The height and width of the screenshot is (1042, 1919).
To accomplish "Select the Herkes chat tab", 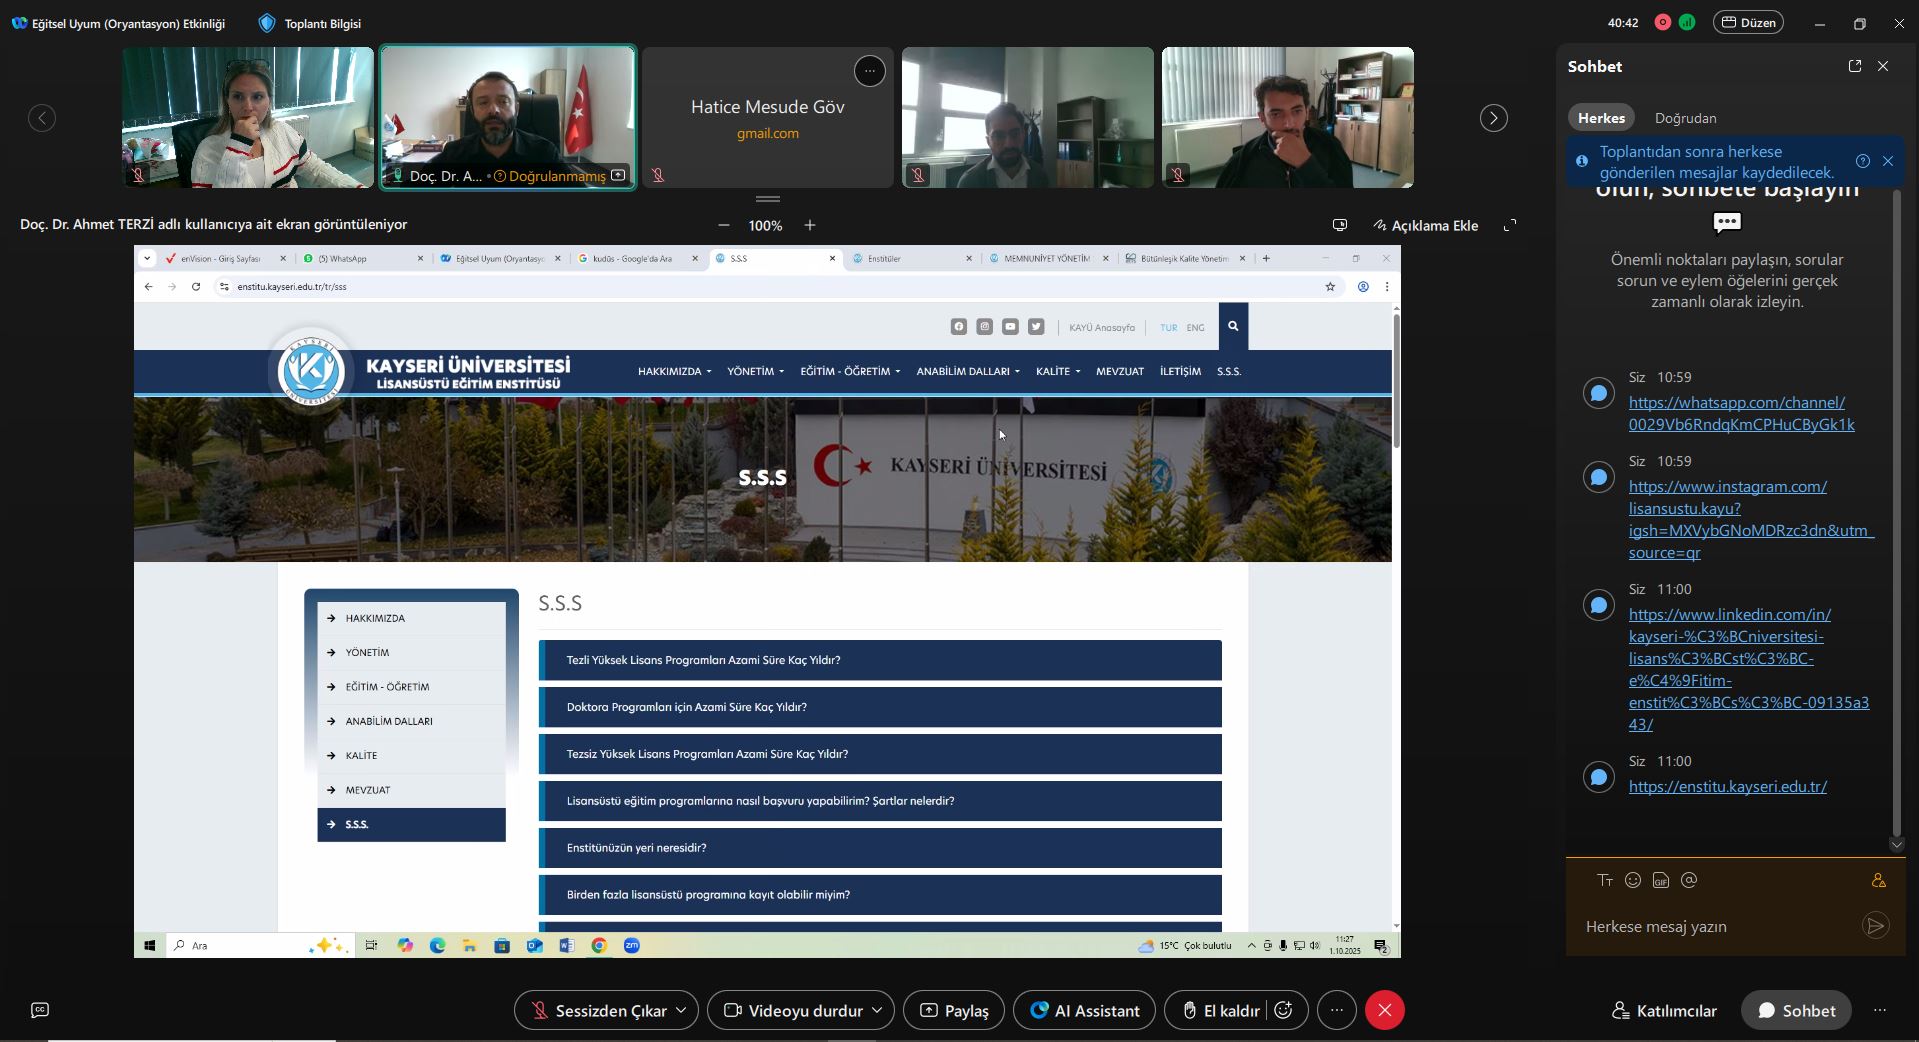I will pos(1601,118).
